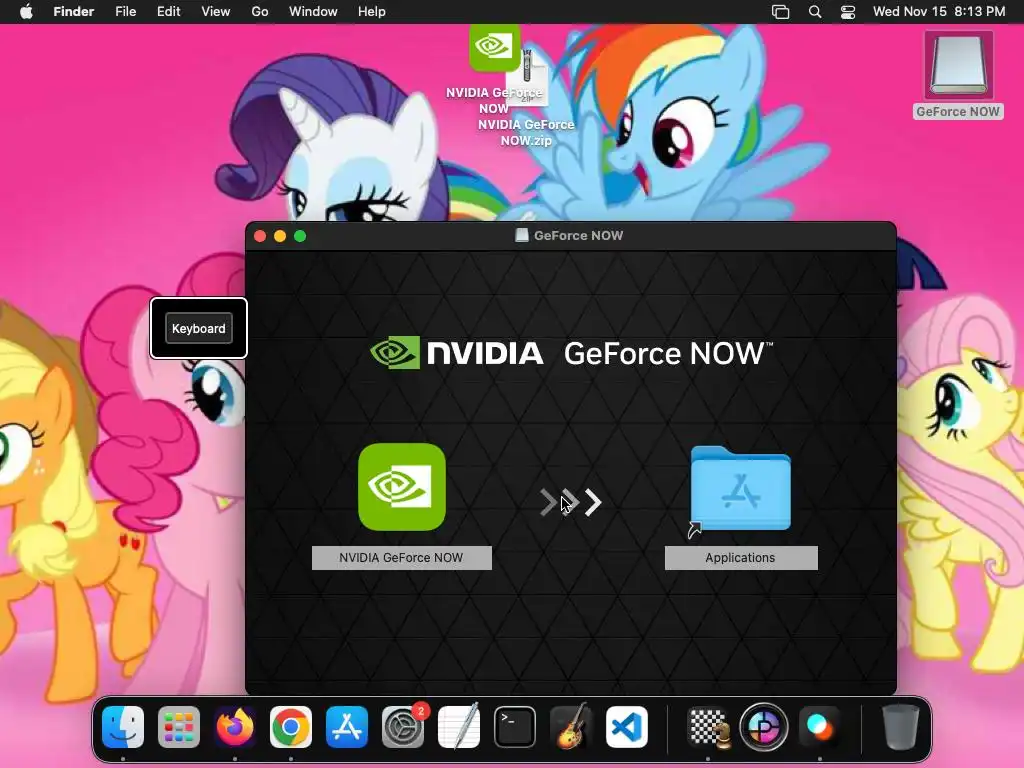This screenshot has height=768, width=1024.
Task: Open the circular color wheel app in Dock
Action: click(764, 727)
